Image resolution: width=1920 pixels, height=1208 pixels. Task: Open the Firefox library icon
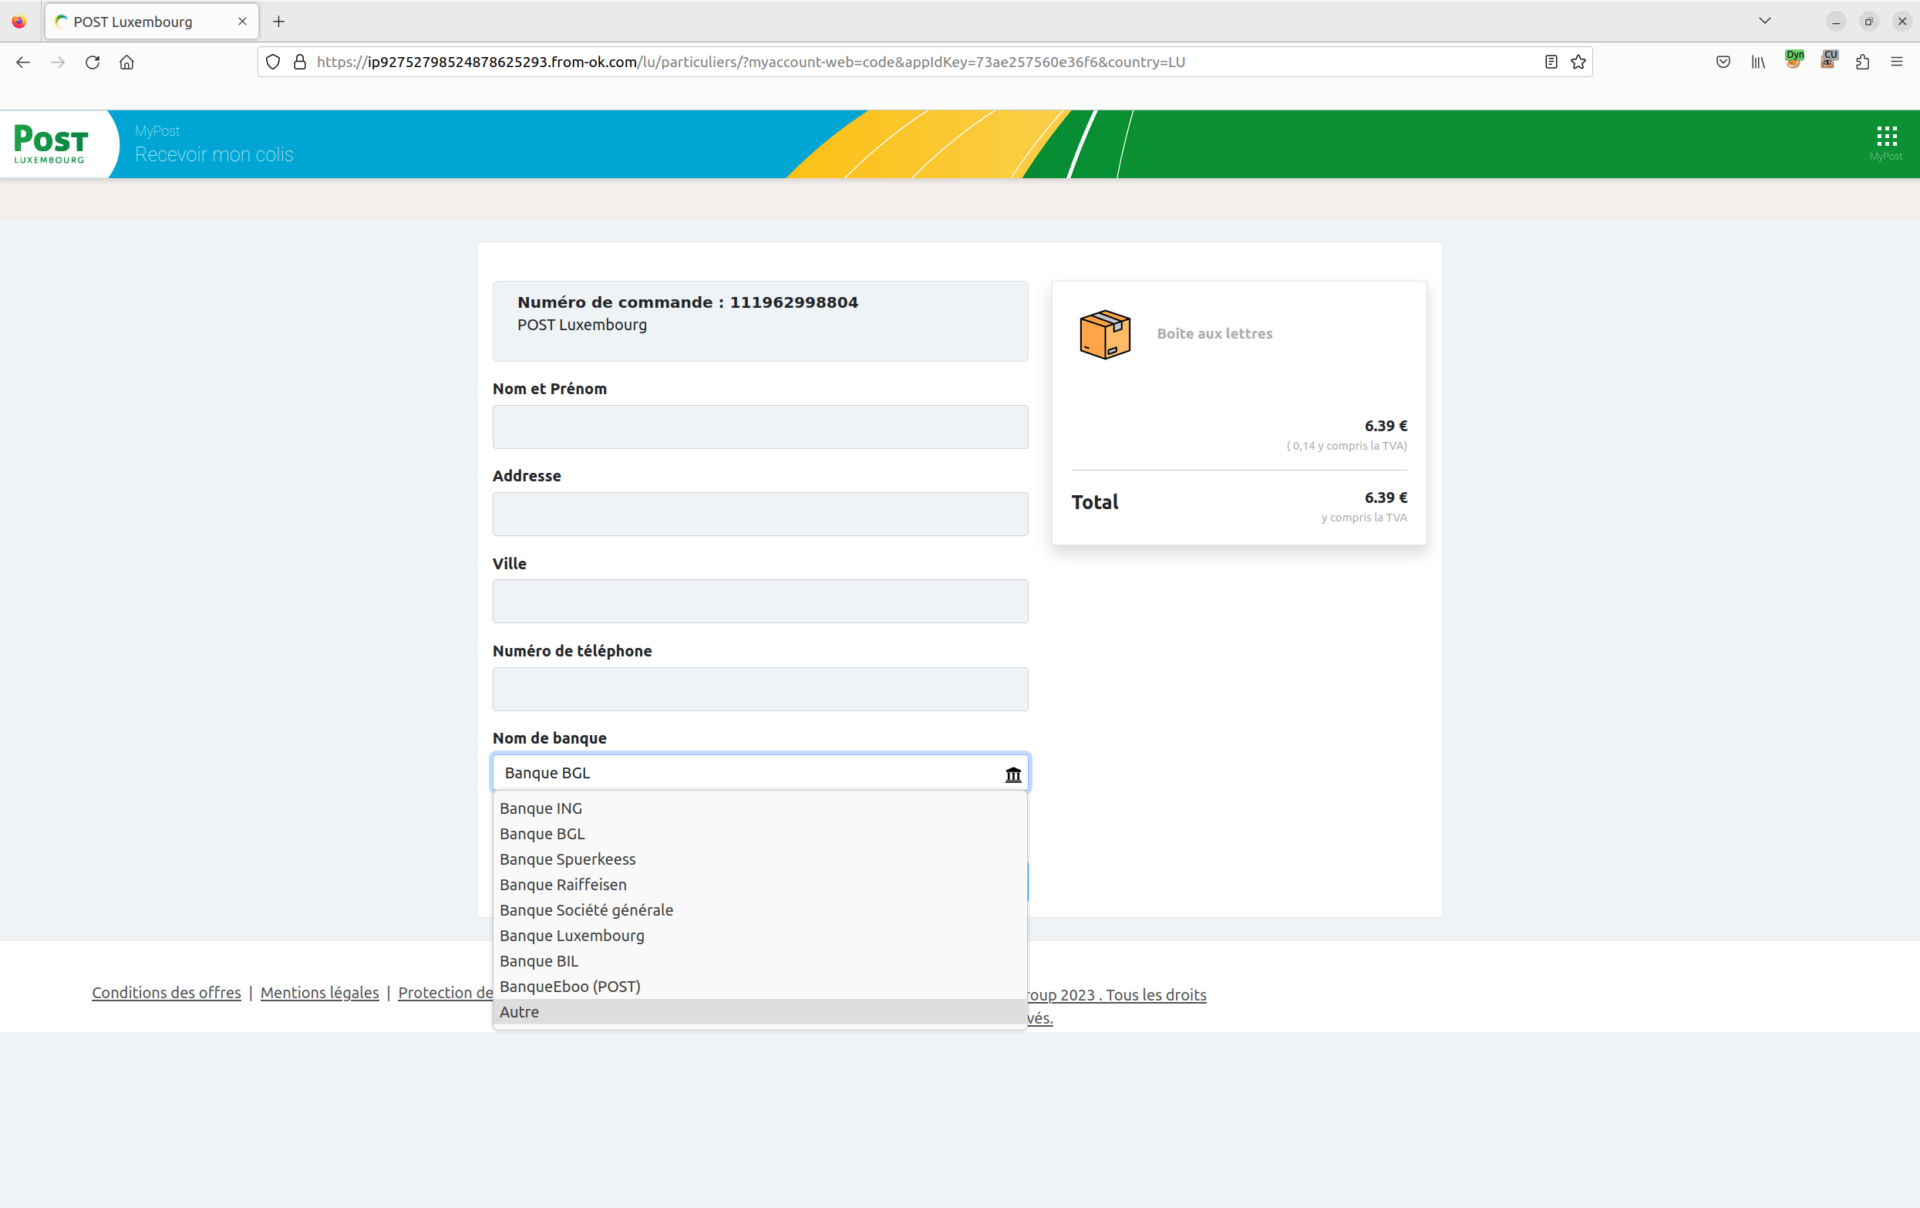click(1758, 62)
